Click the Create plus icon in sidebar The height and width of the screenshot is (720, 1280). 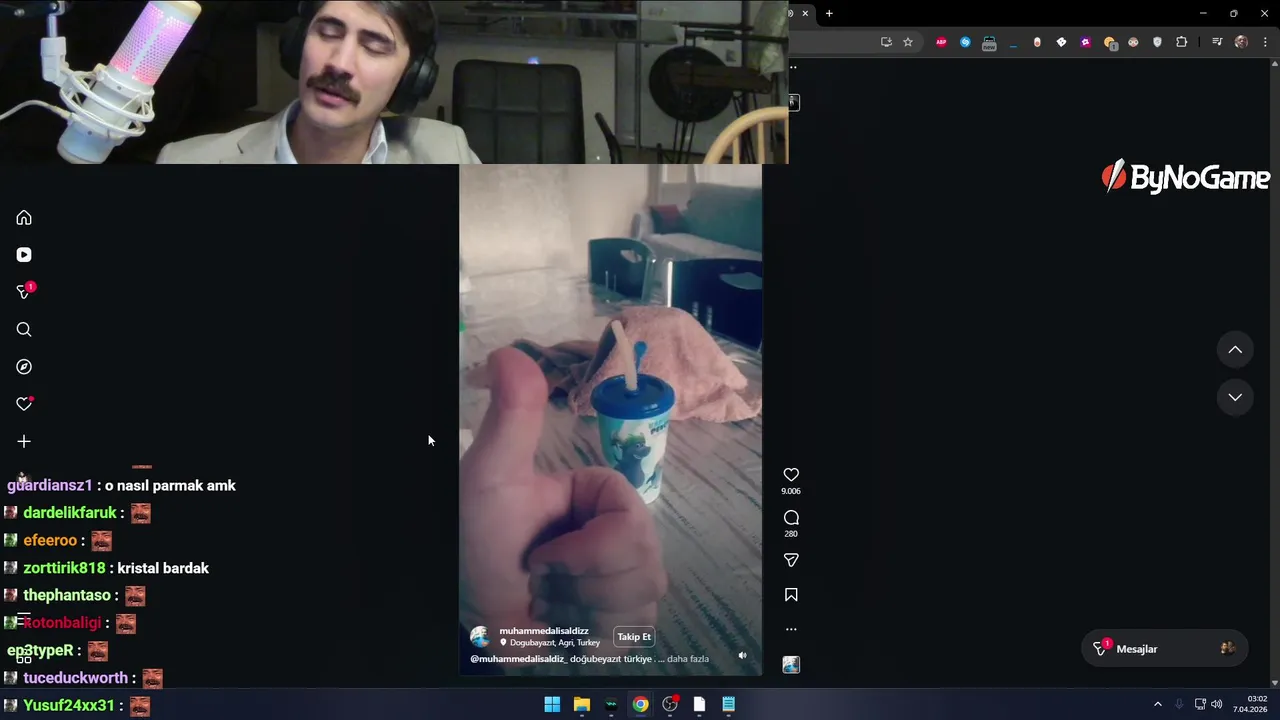24,441
